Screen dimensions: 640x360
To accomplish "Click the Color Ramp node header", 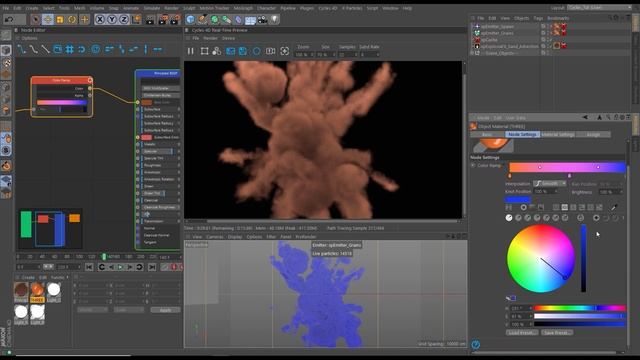I will coord(61,80).
